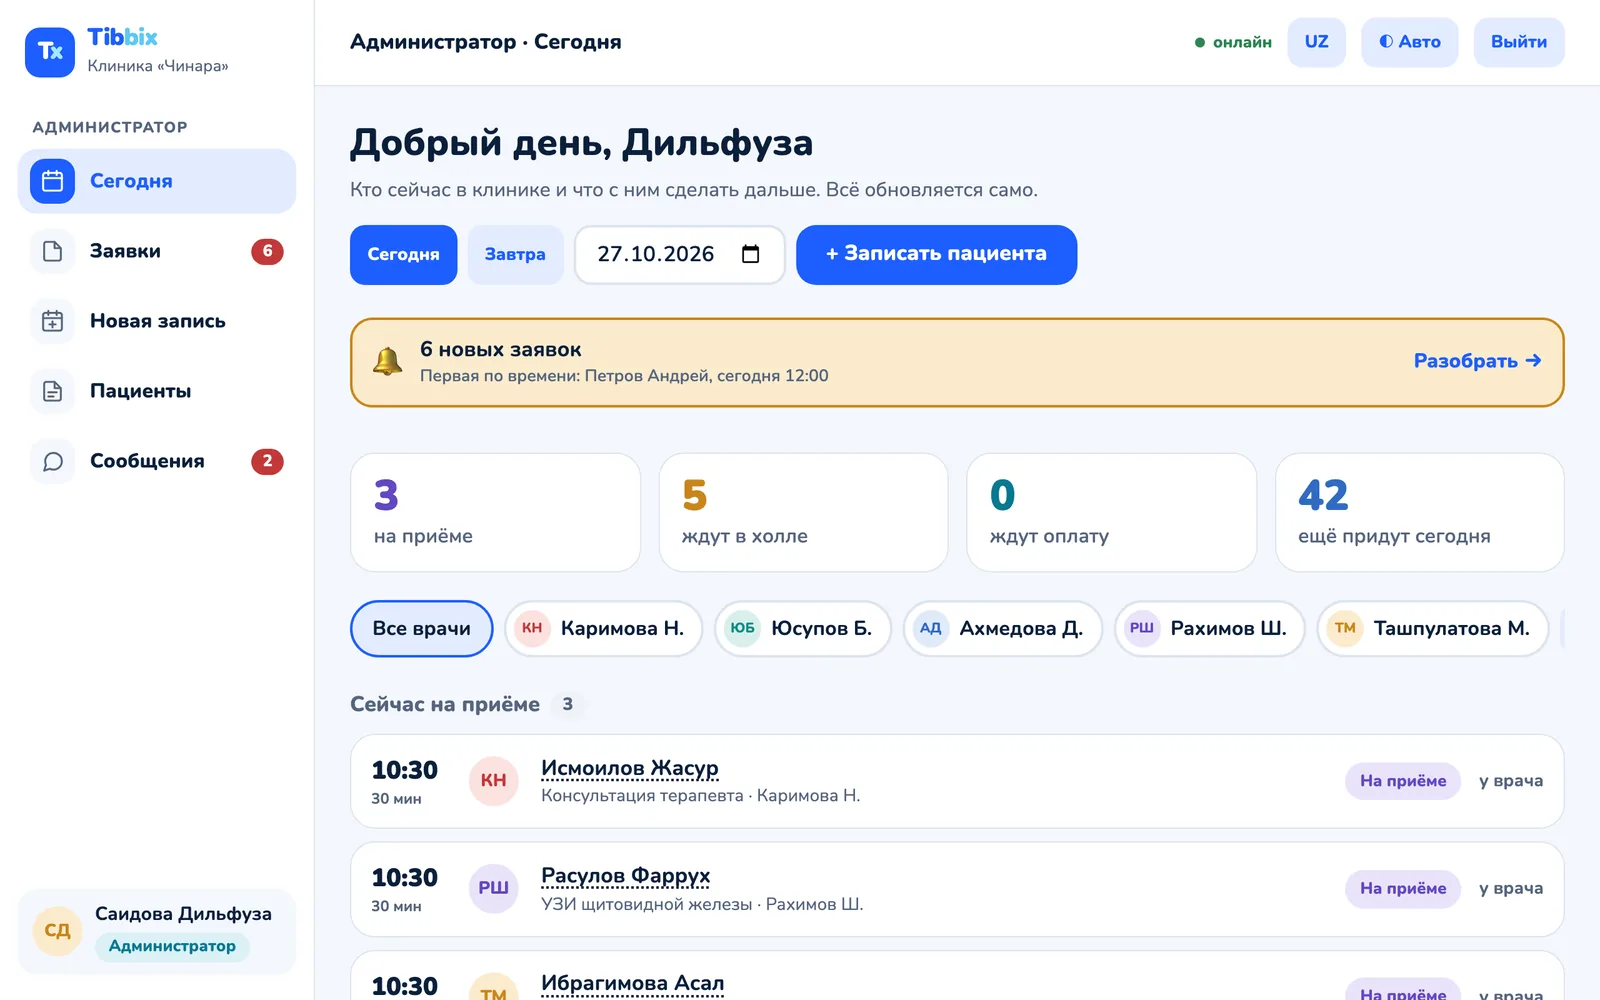Click the КН avatar in Исмоилов Жасур row

[x=493, y=781]
